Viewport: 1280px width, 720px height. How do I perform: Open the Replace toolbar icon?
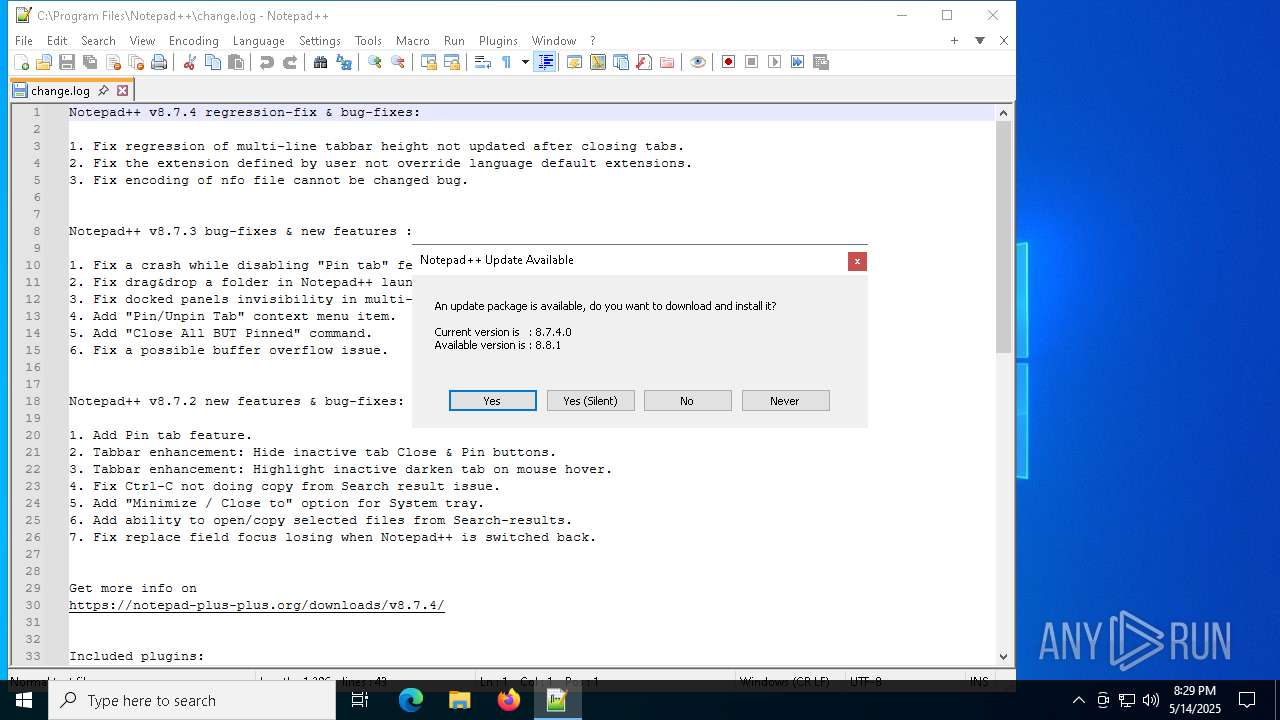point(344,62)
